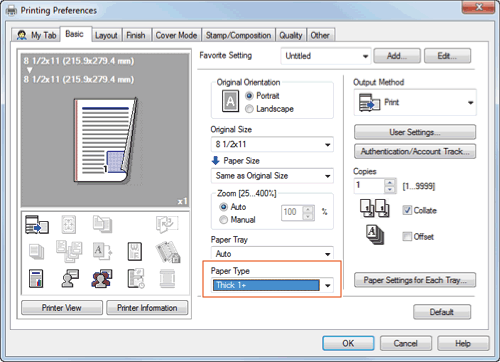The width and height of the screenshot is (500, 362).
Task: Open Paper Settings for Each Tray...
Action: 415,280
